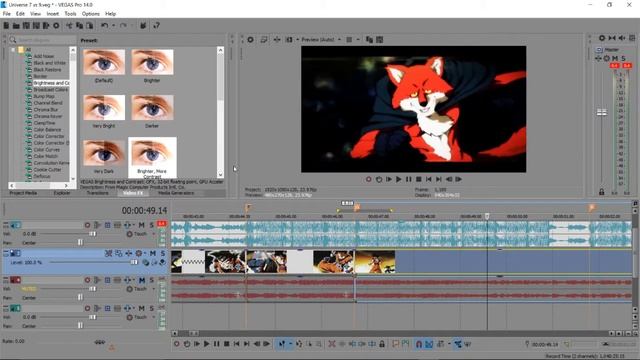
Task: Click the Undo arrow icon
Action: (x=105, y=26)
